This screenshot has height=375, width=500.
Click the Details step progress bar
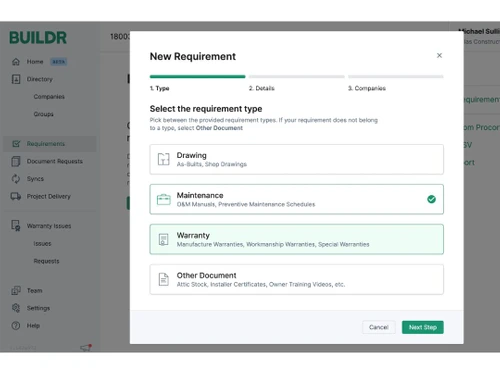coord(297,77)
